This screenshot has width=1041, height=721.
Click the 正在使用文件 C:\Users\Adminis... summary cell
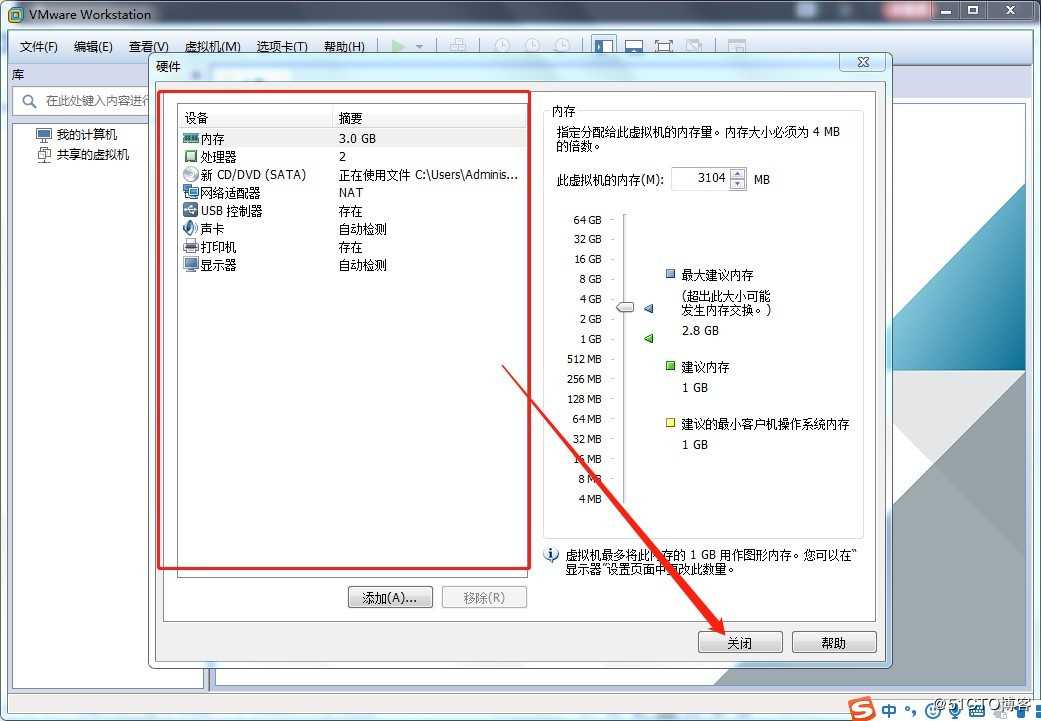pos(428,175)
